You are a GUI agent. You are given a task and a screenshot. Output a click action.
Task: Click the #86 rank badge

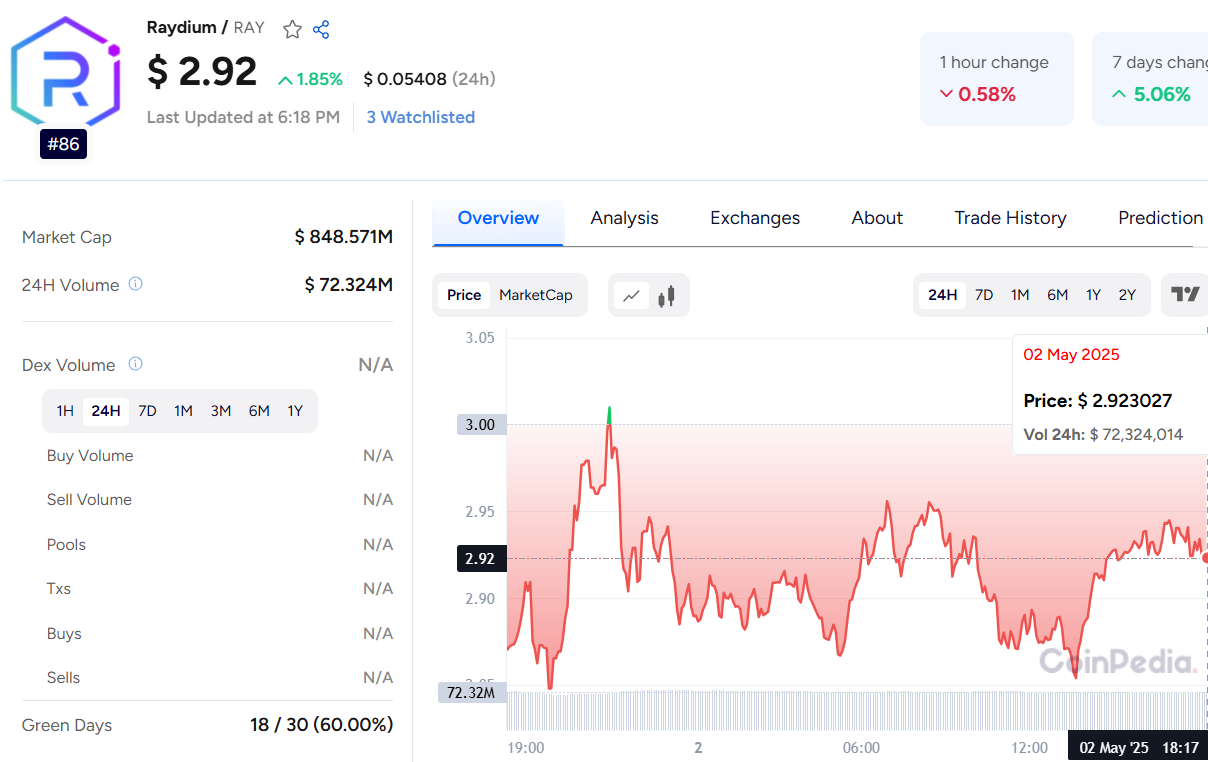[x=63, y=144]
